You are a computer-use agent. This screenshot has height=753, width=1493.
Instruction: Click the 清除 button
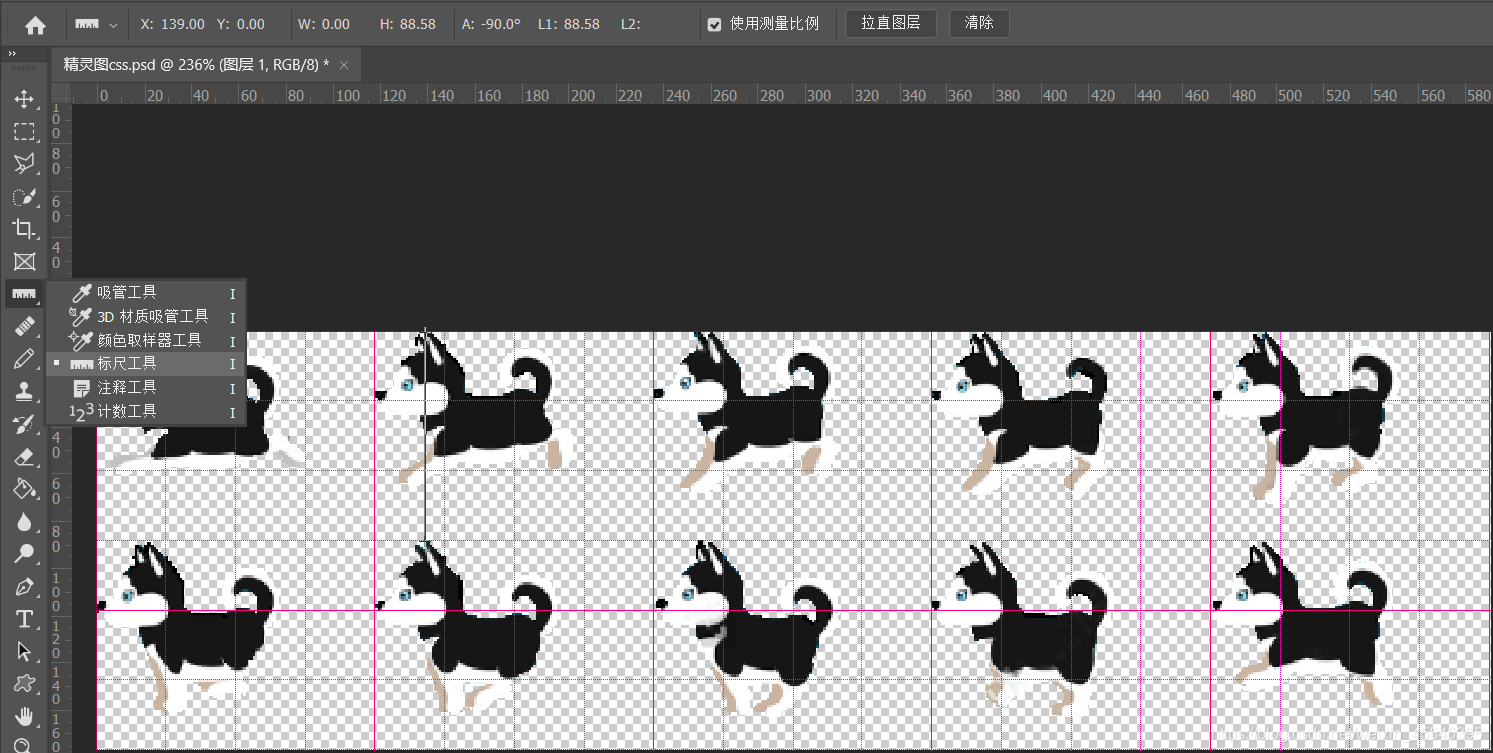coord(979,23)
